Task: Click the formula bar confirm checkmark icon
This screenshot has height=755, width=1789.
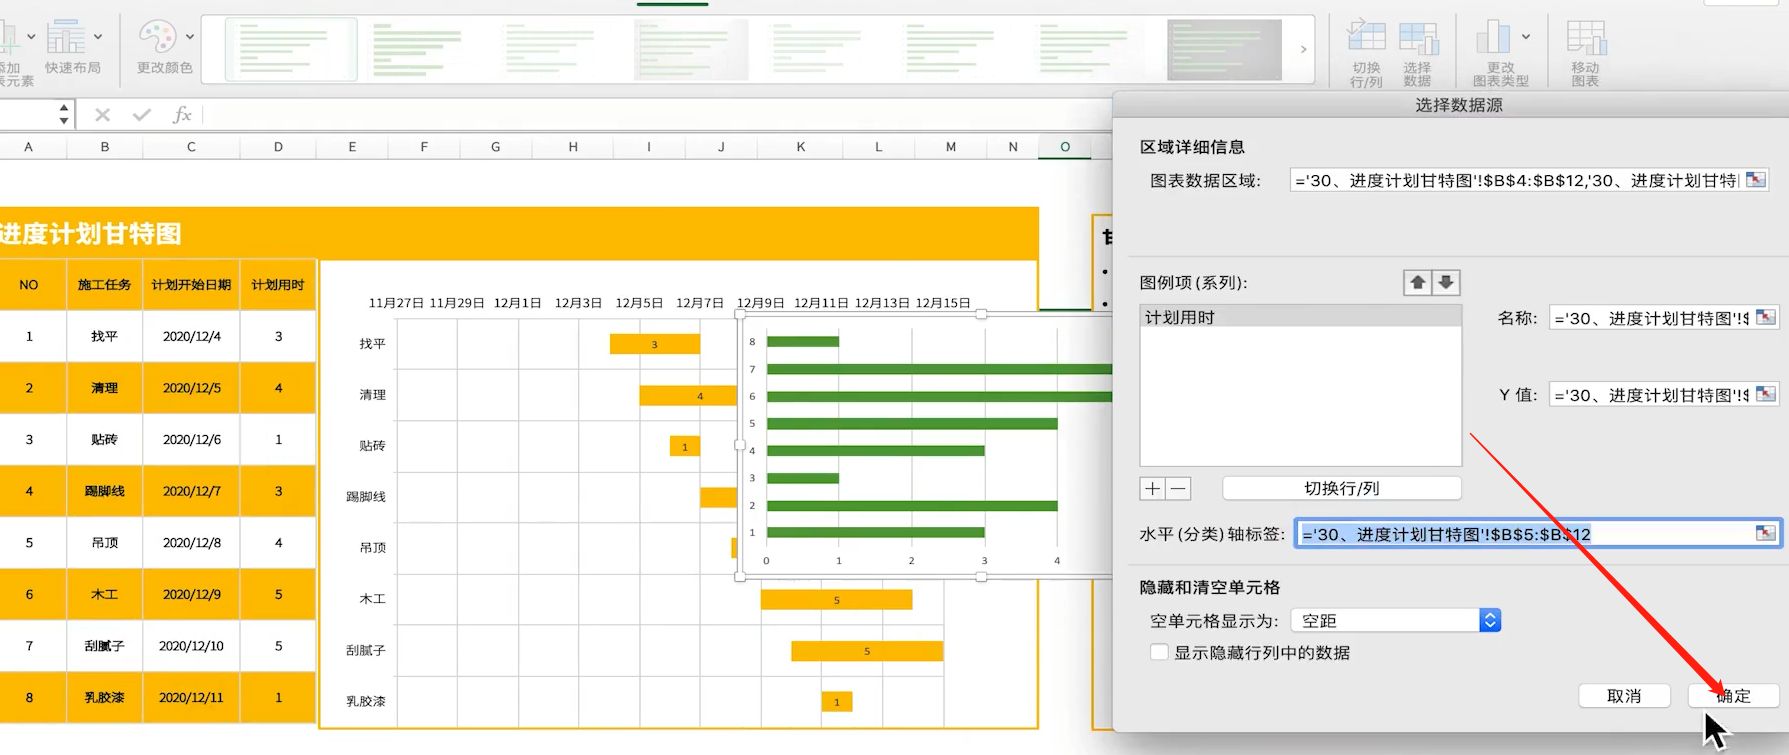Action: coord(142,115)
